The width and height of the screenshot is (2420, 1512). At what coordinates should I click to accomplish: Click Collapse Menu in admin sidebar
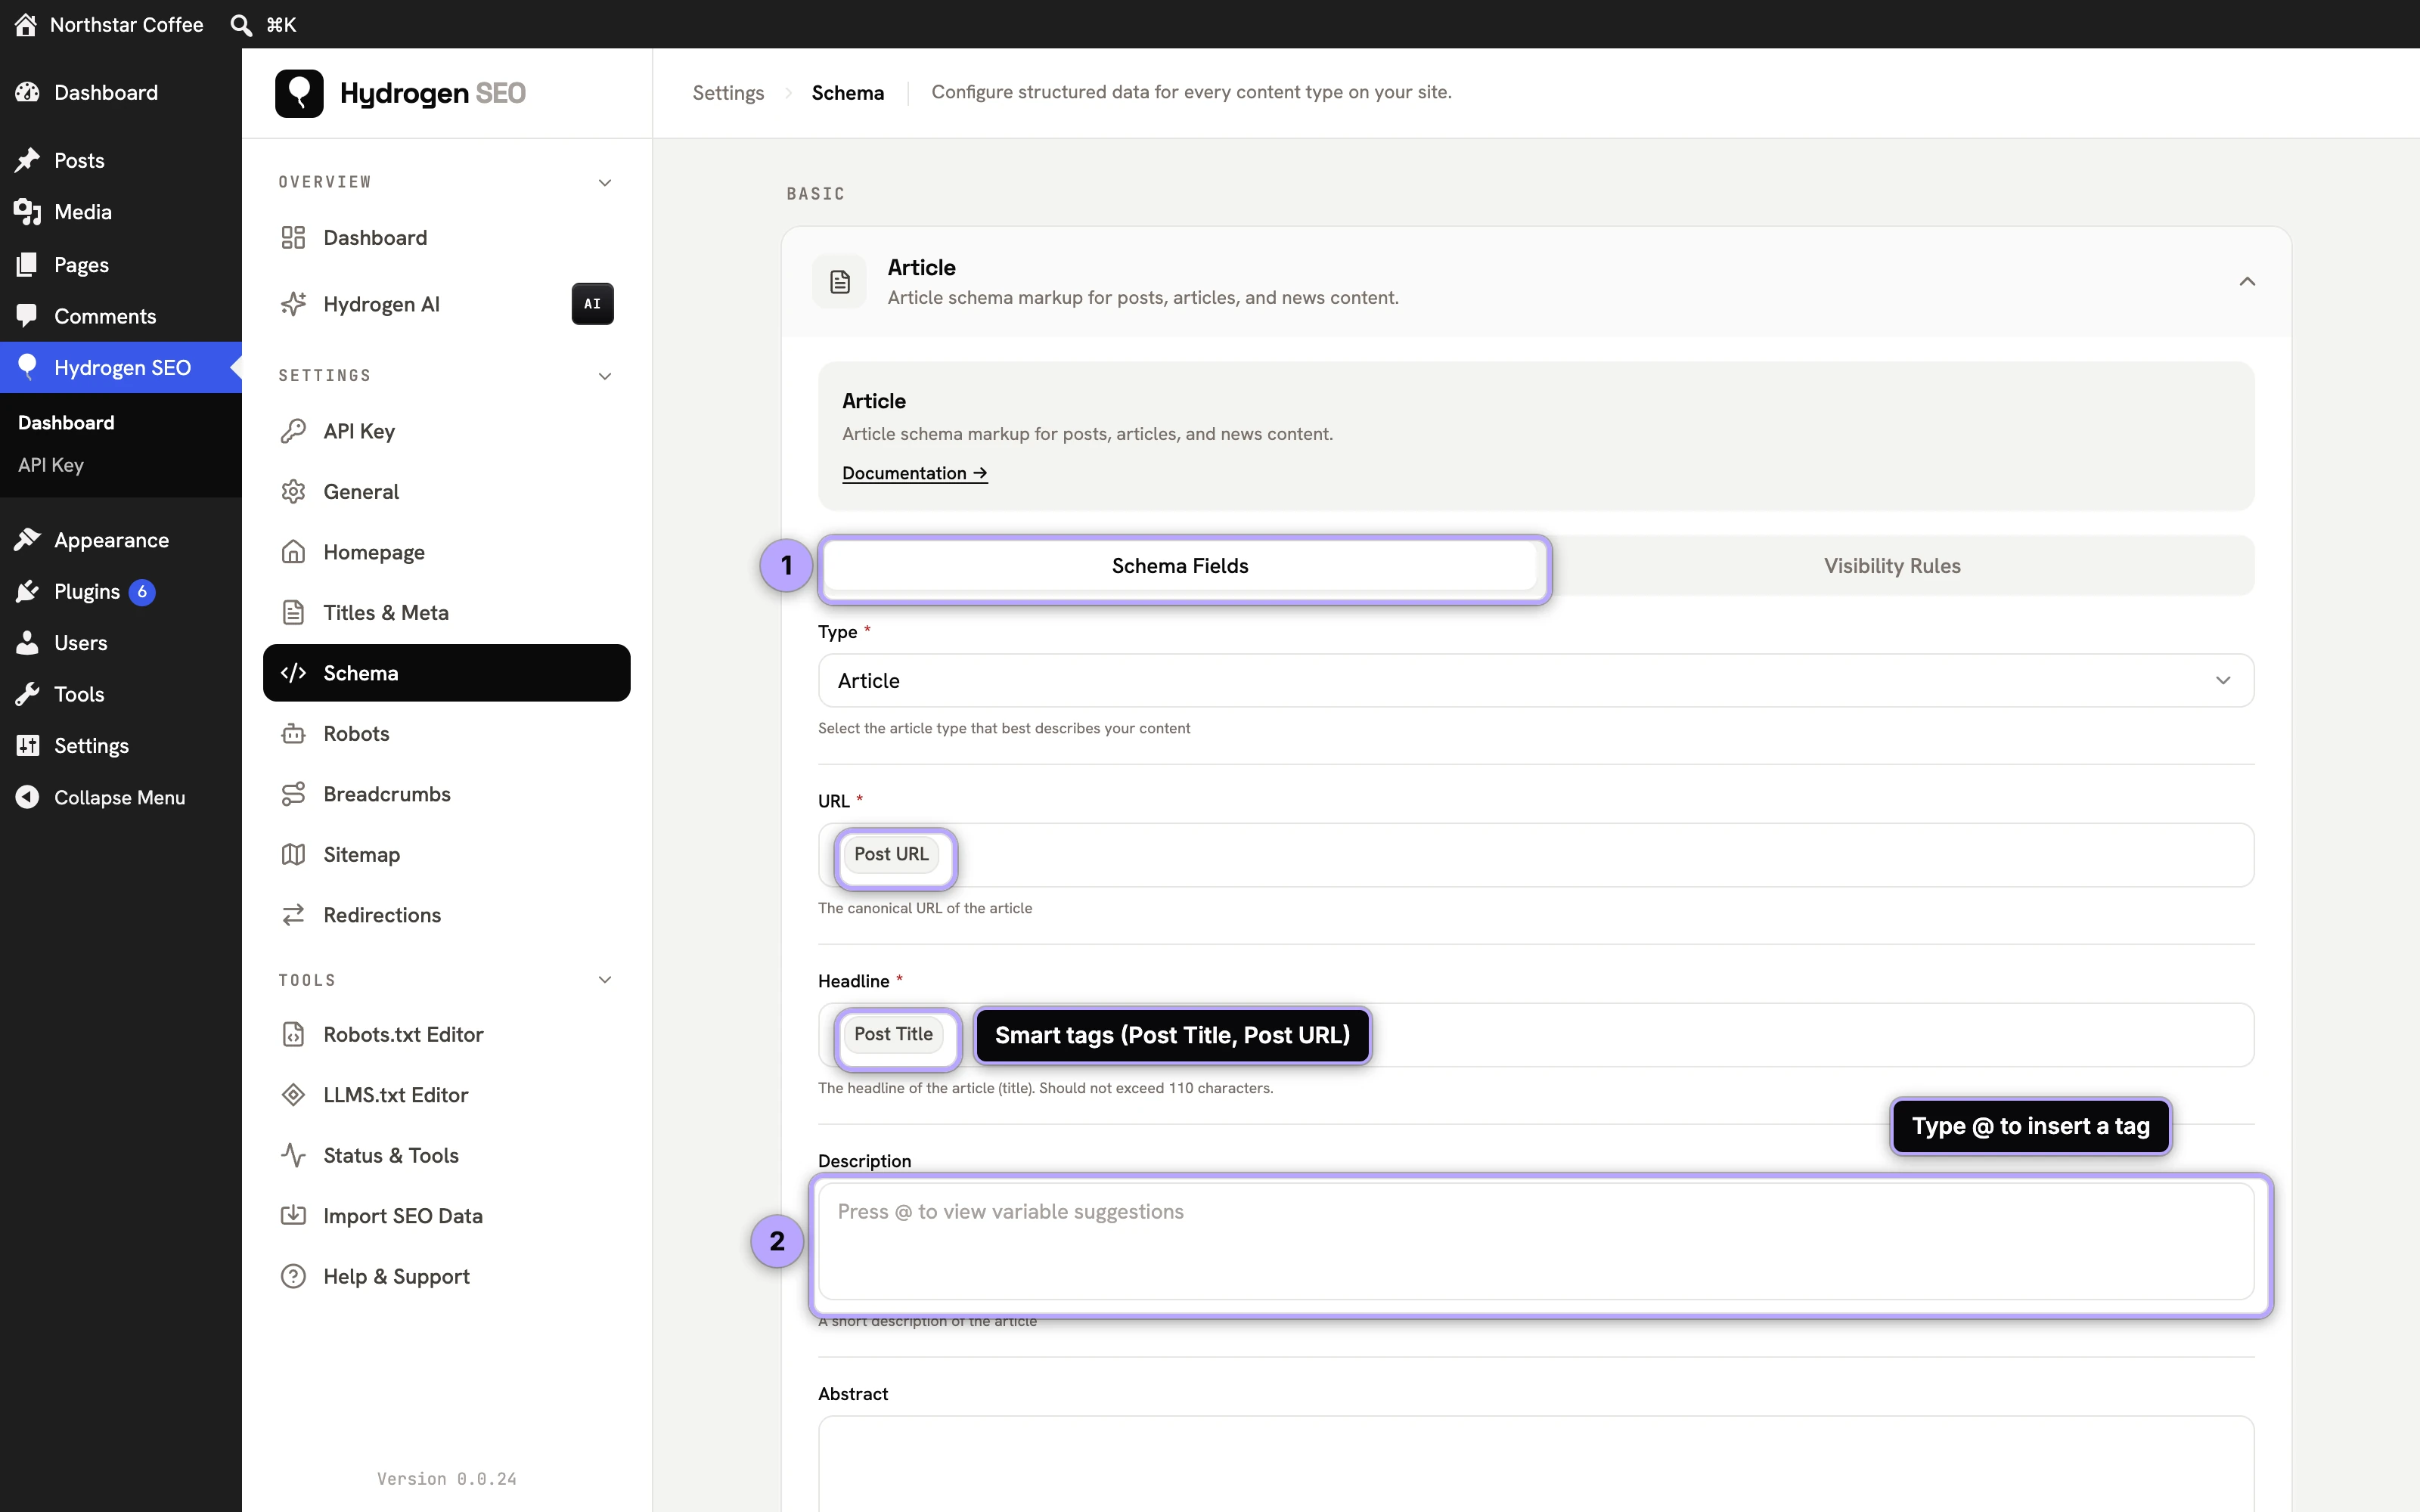coord(121,797)
